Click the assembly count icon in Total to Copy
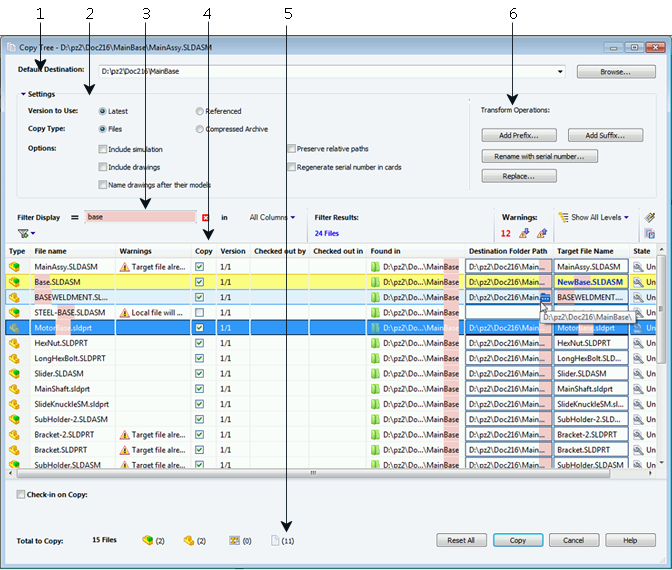 click(148, 540)
